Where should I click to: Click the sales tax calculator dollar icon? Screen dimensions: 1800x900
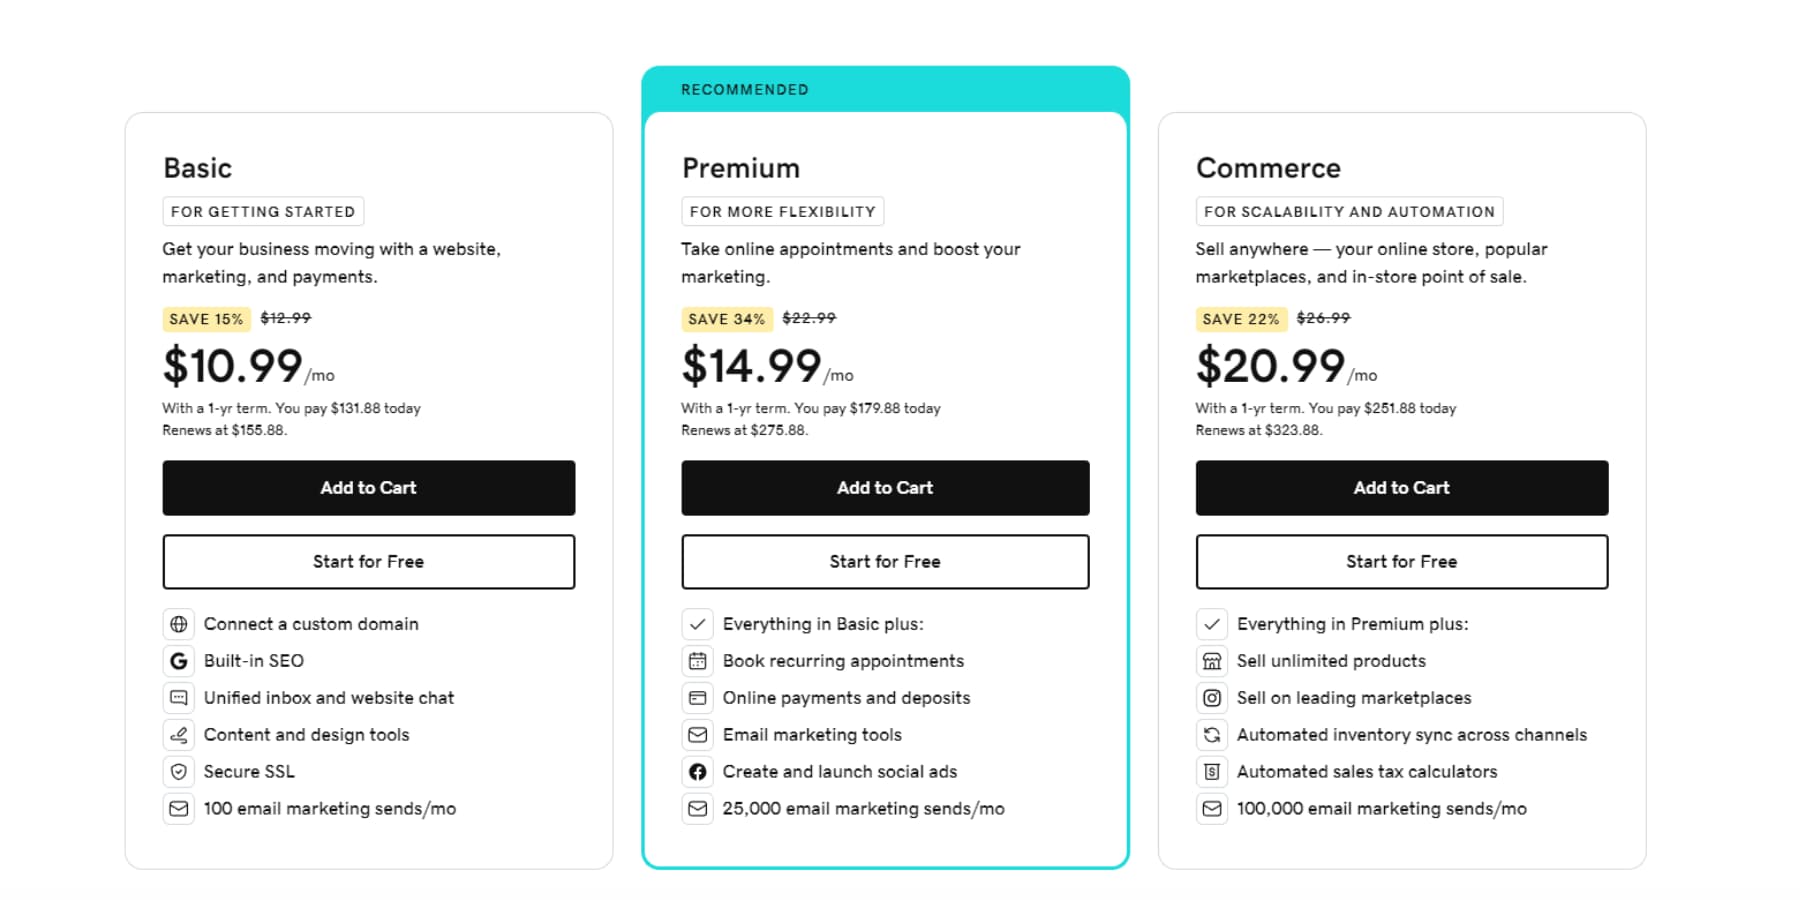1212,771
